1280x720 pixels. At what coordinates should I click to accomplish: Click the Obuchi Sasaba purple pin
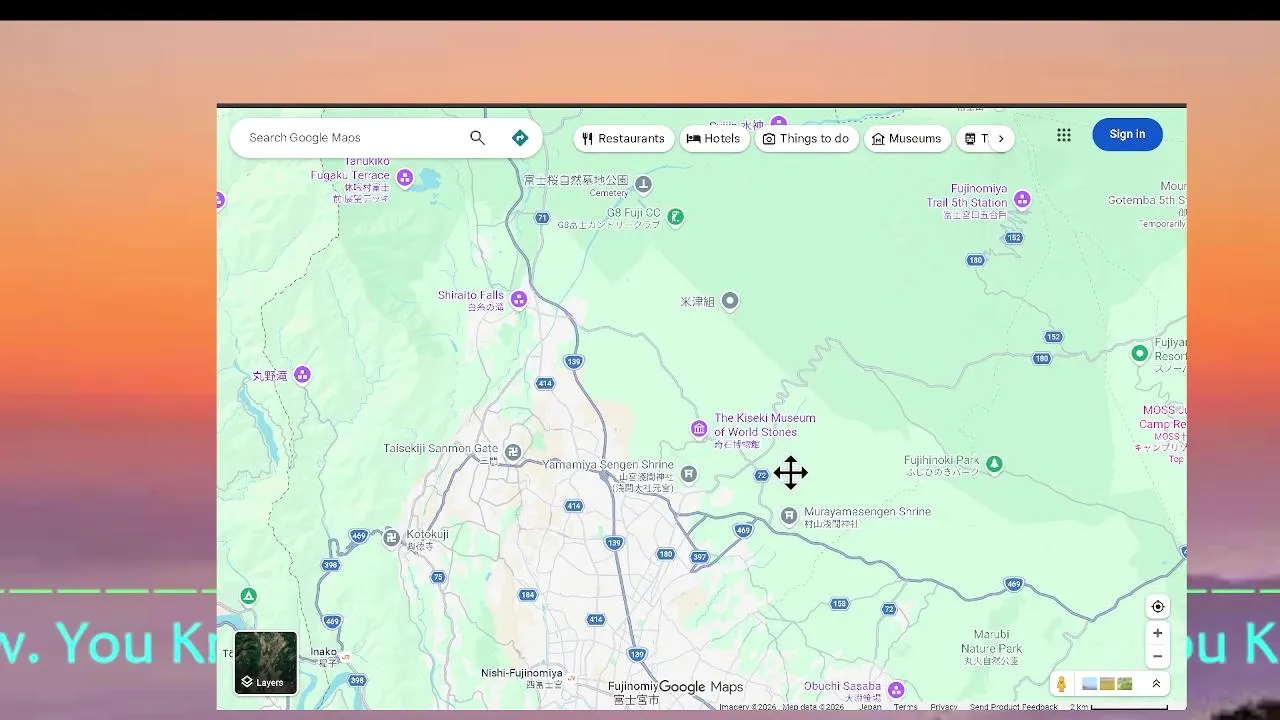897,690
